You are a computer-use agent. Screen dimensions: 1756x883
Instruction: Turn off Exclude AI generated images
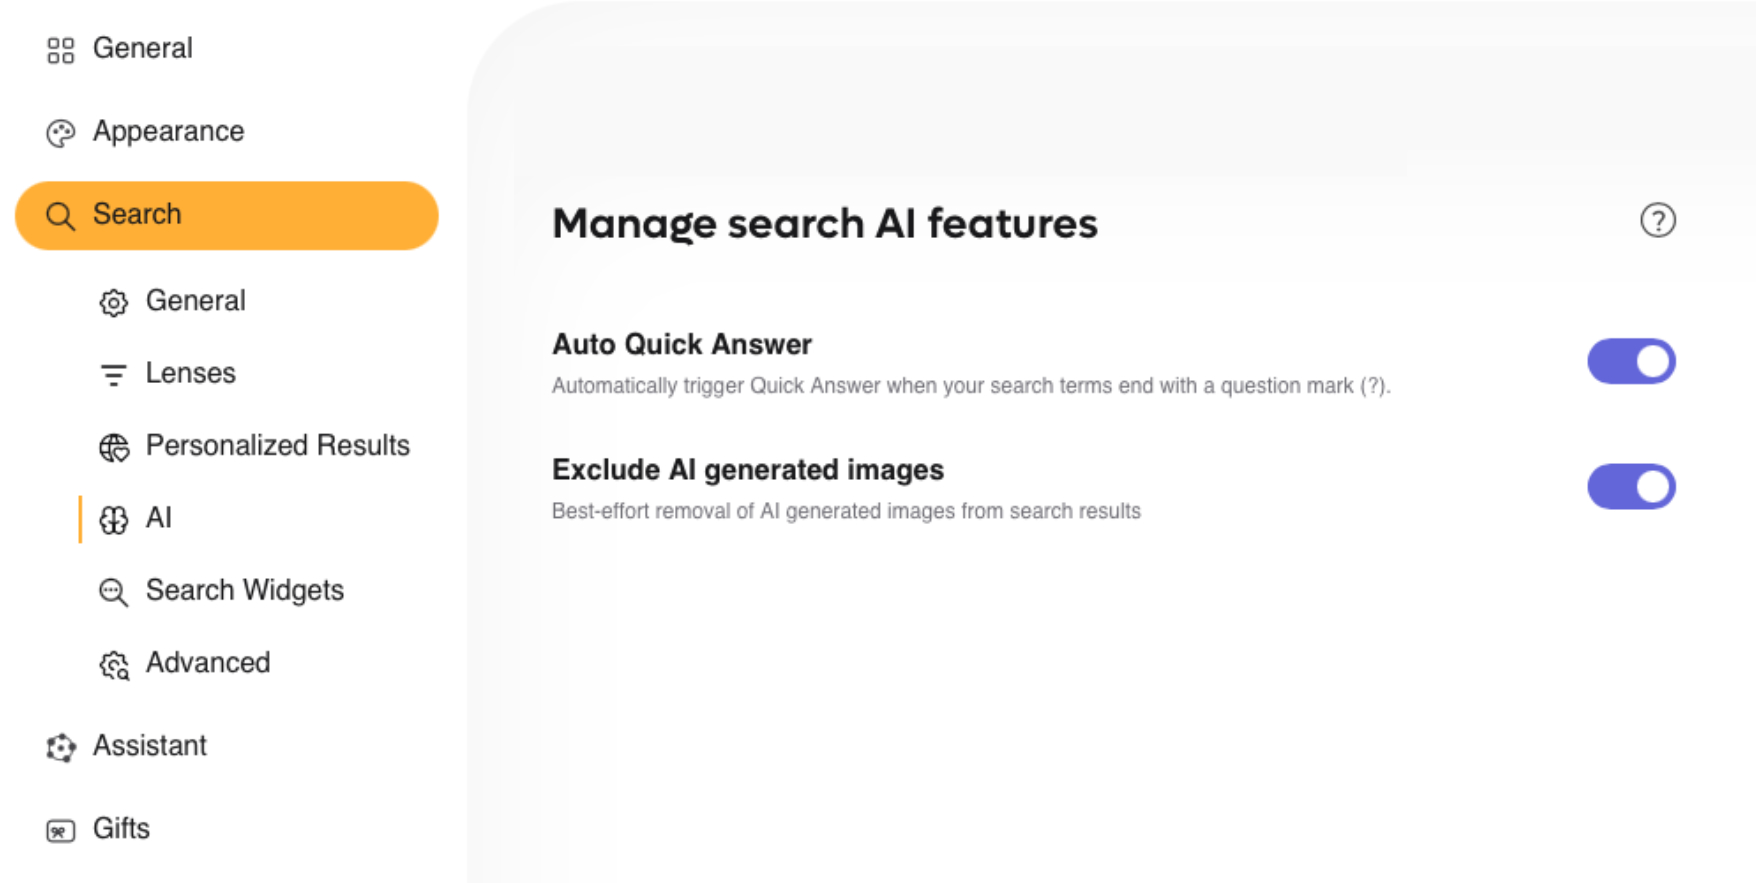click(1630, 487)
